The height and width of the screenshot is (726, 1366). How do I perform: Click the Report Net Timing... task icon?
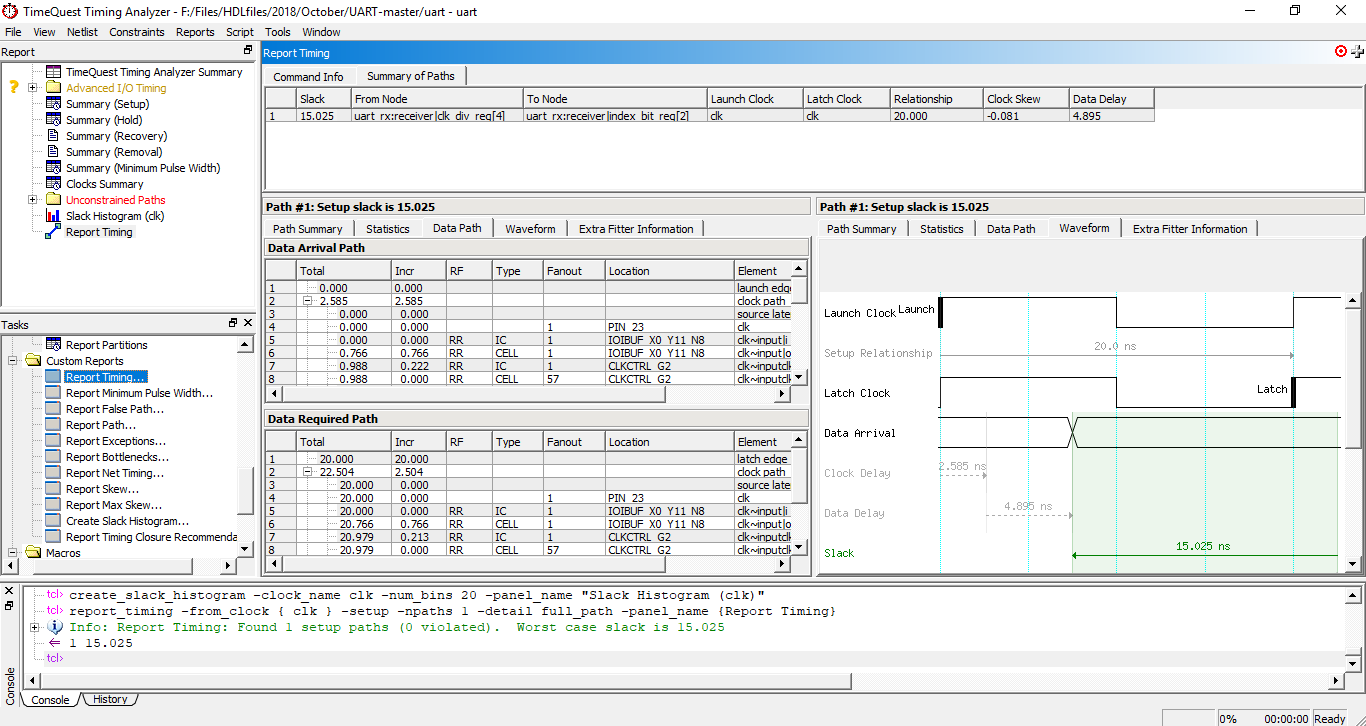pos(53,473)
